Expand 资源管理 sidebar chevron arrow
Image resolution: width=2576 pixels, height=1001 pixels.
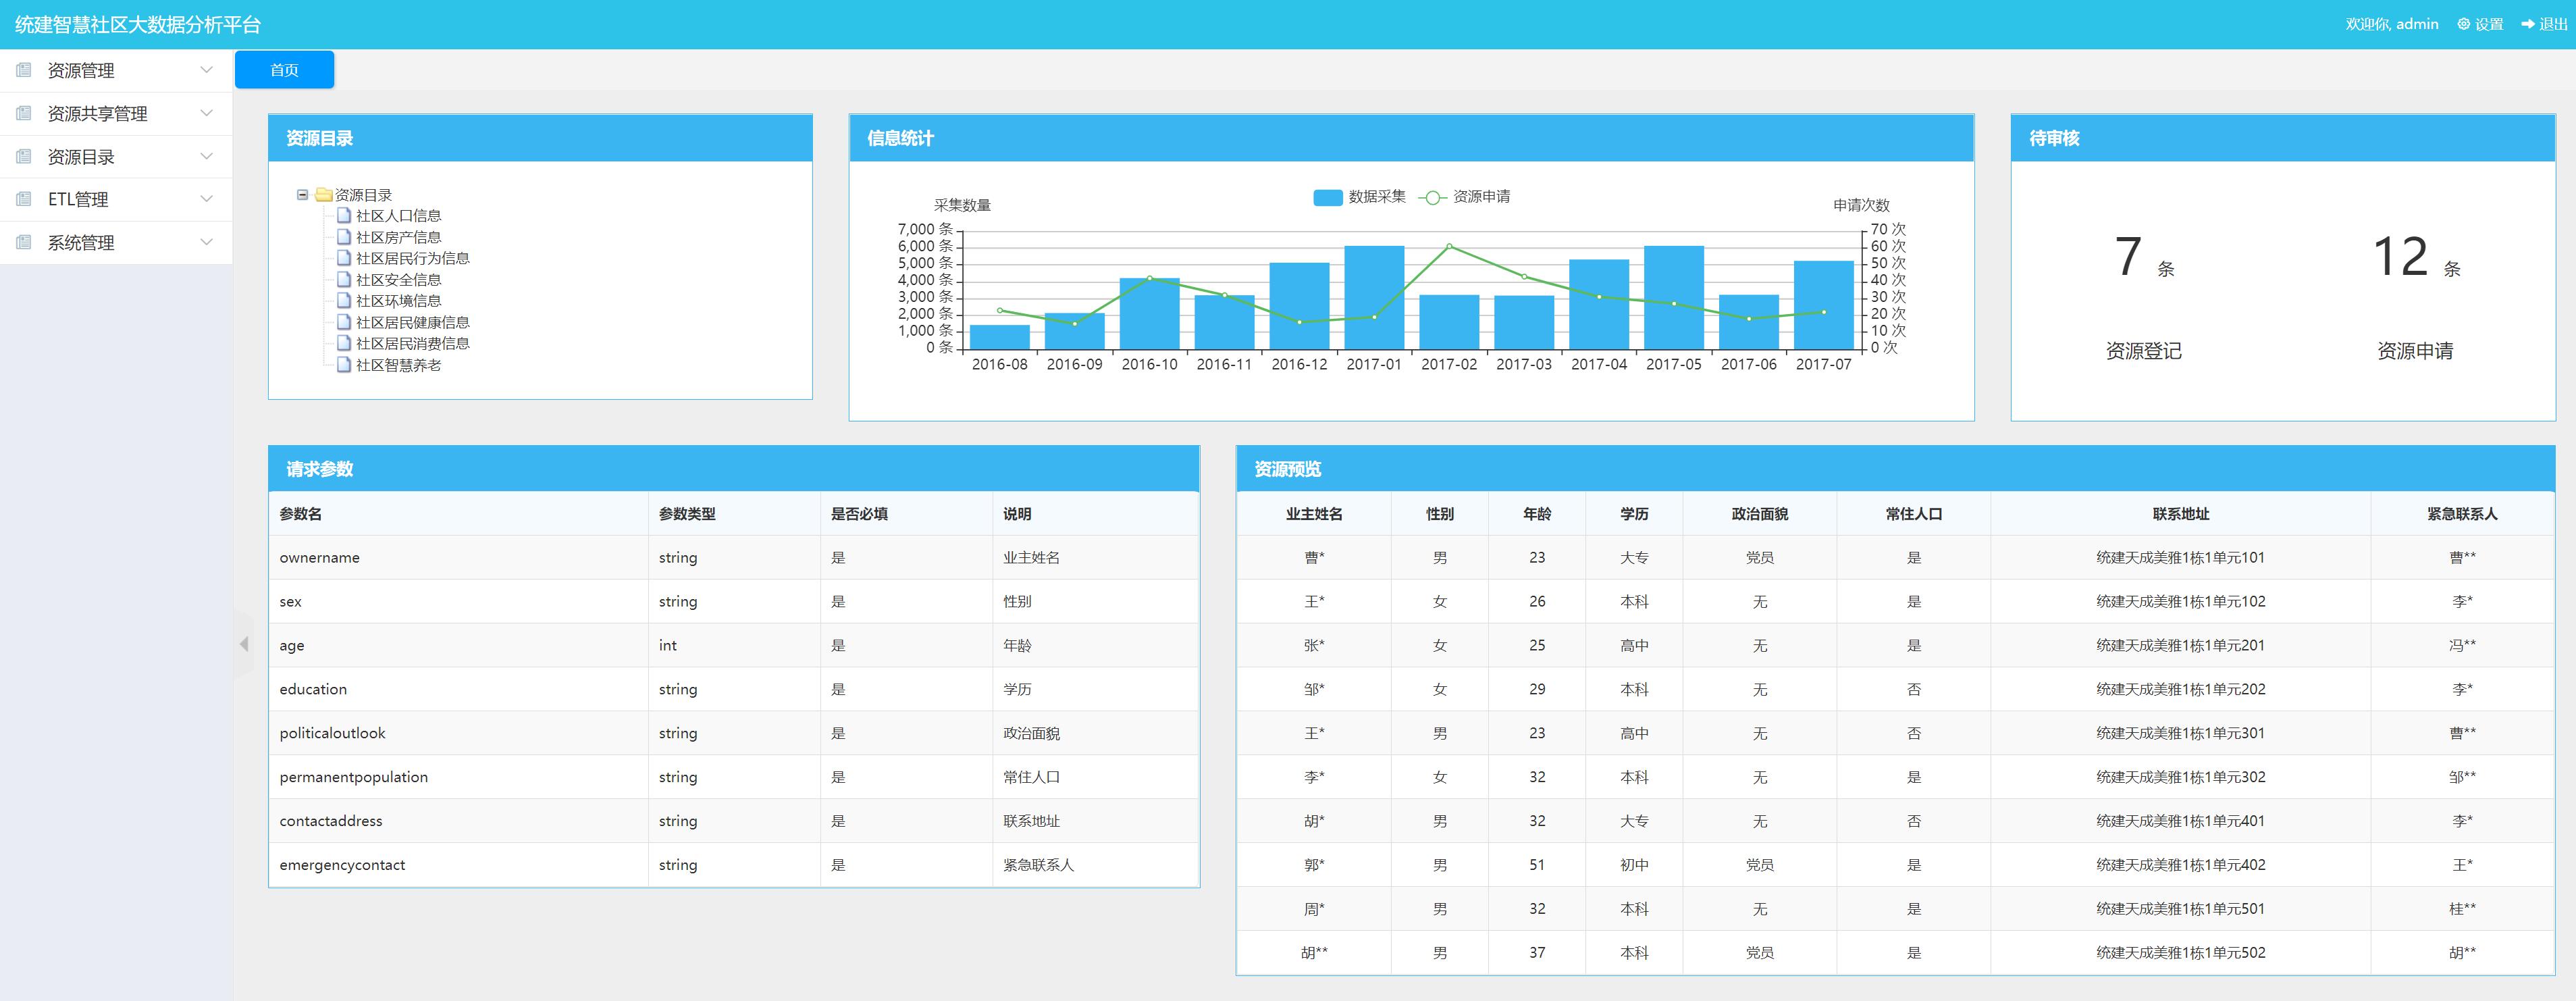point(206,70)
